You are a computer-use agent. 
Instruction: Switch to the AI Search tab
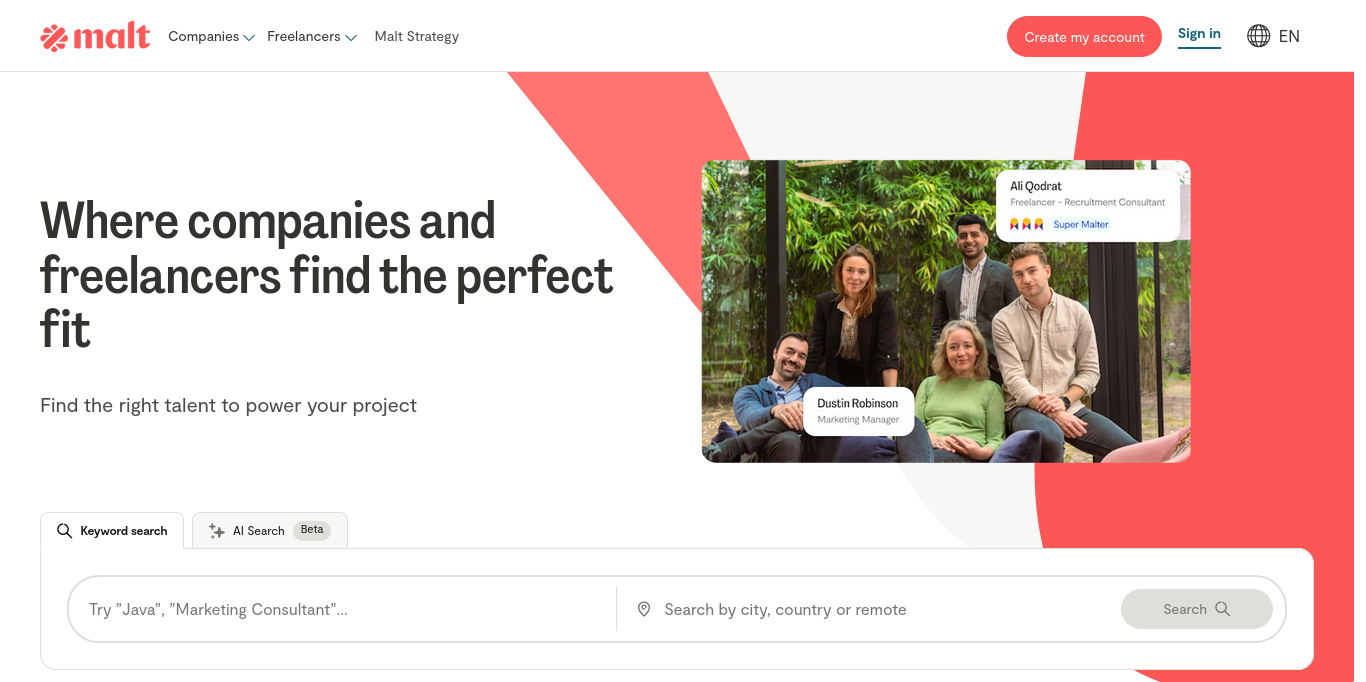(270, 531)
